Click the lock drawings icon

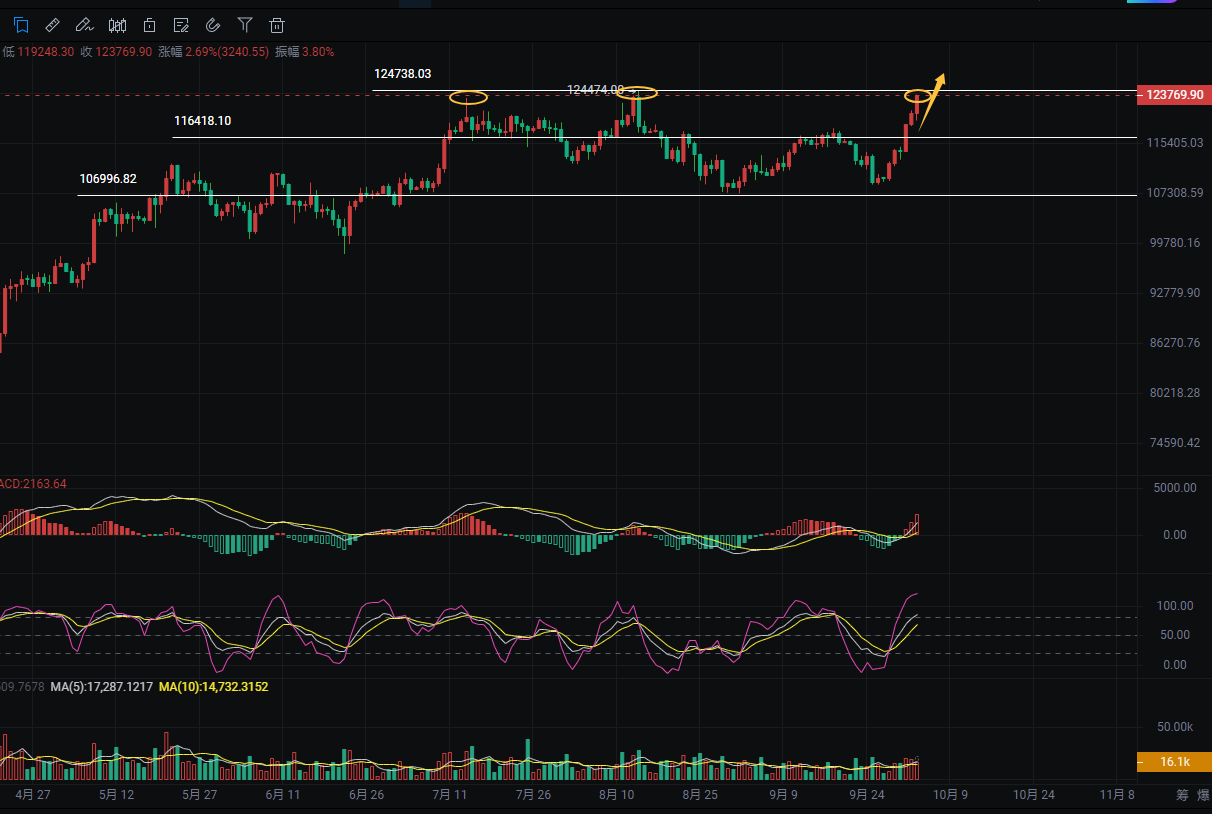pos(149,25)
